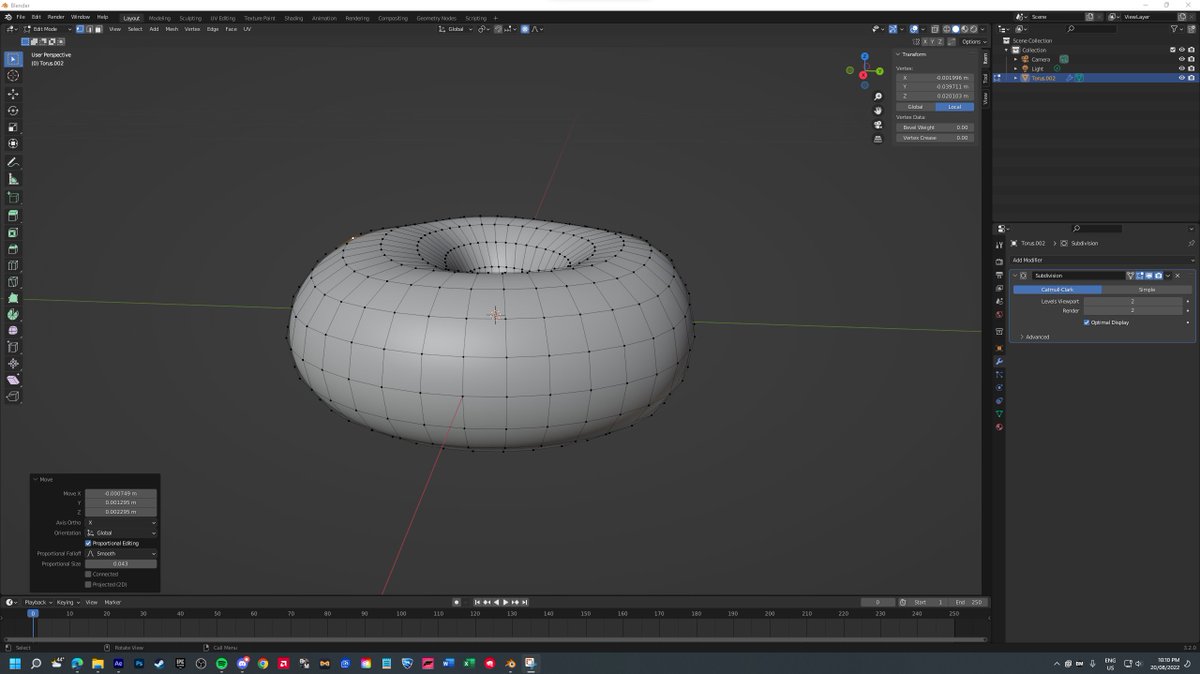Select the Bevel tool

pos(13,249)
